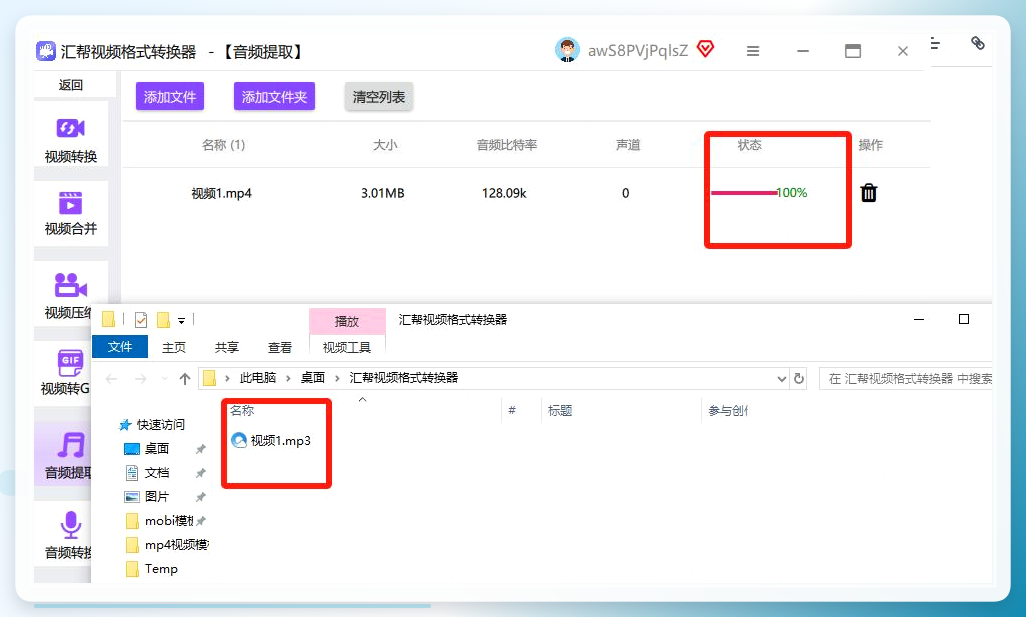The height and width of the screenshot is (617, 1026).
Task: Open the hamburger menu in title bar
Action: click(x=753, y=51)
